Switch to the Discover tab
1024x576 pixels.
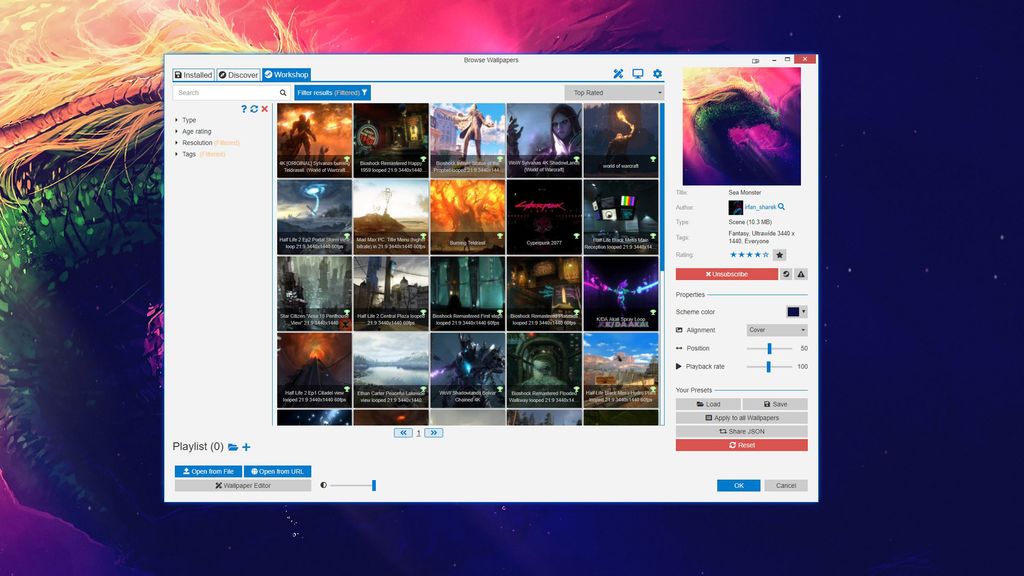click(x=238, y=74)
